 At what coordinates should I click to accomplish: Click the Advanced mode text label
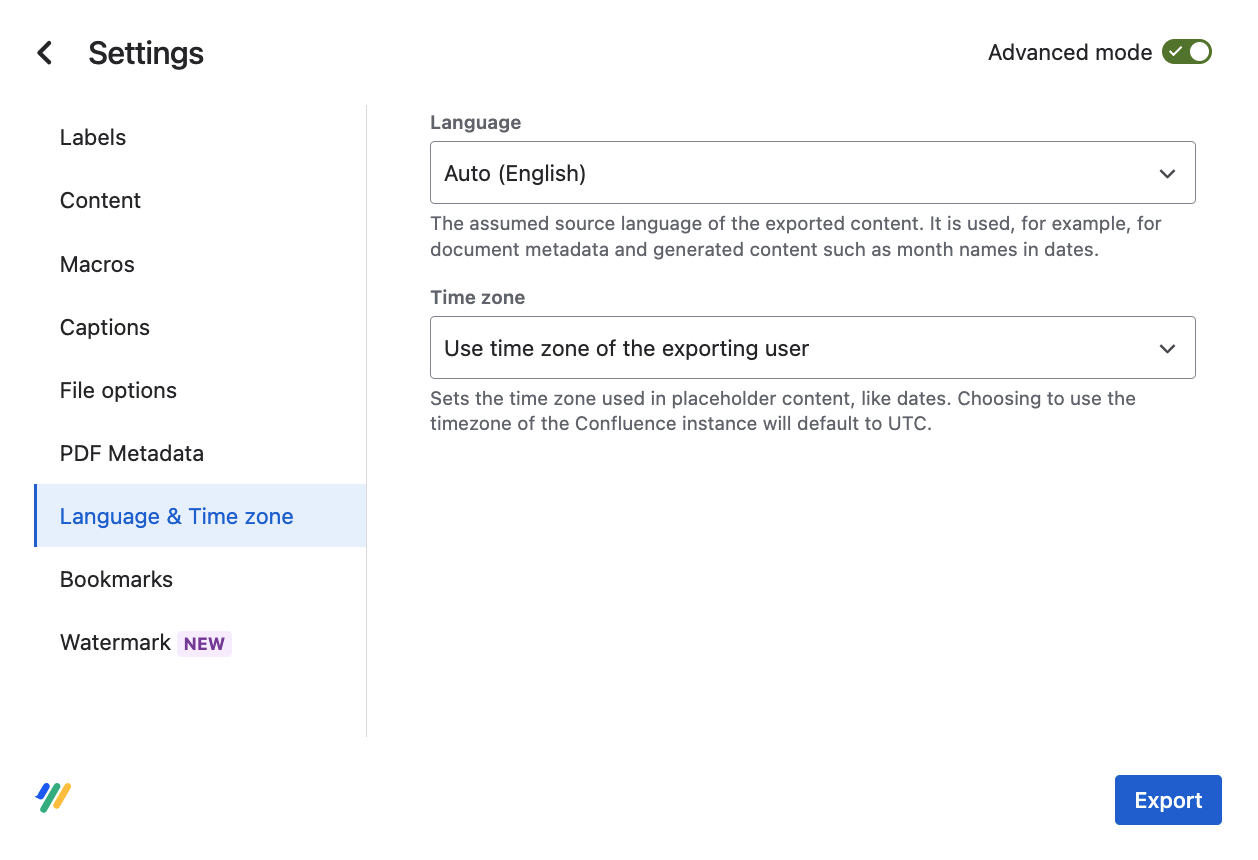pos(1069,53)
